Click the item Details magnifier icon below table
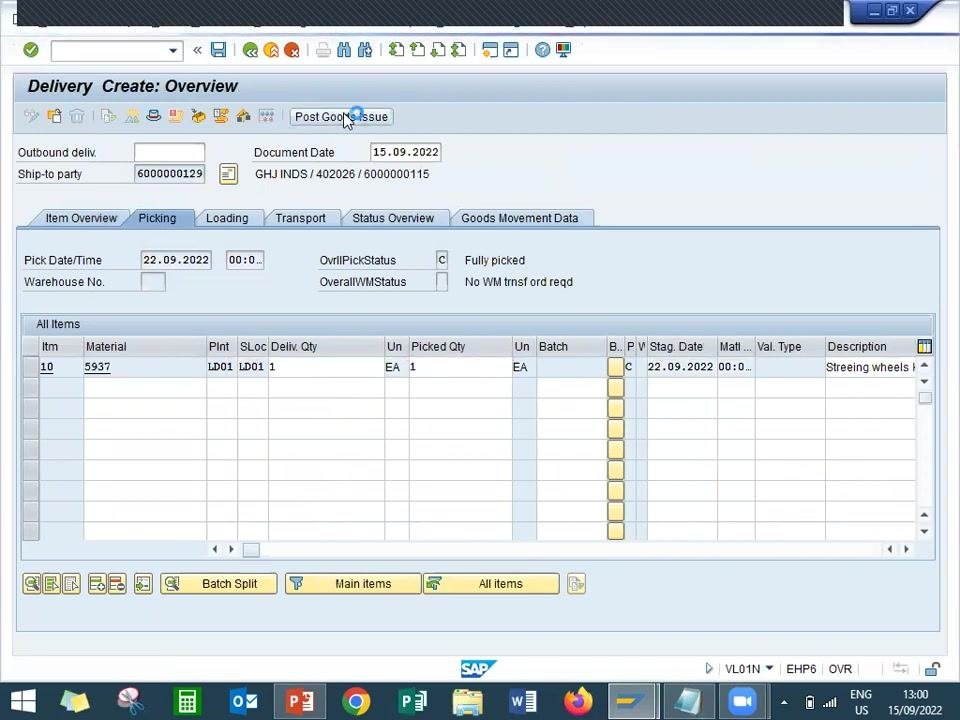960x720 pixels. coord(32,583)
